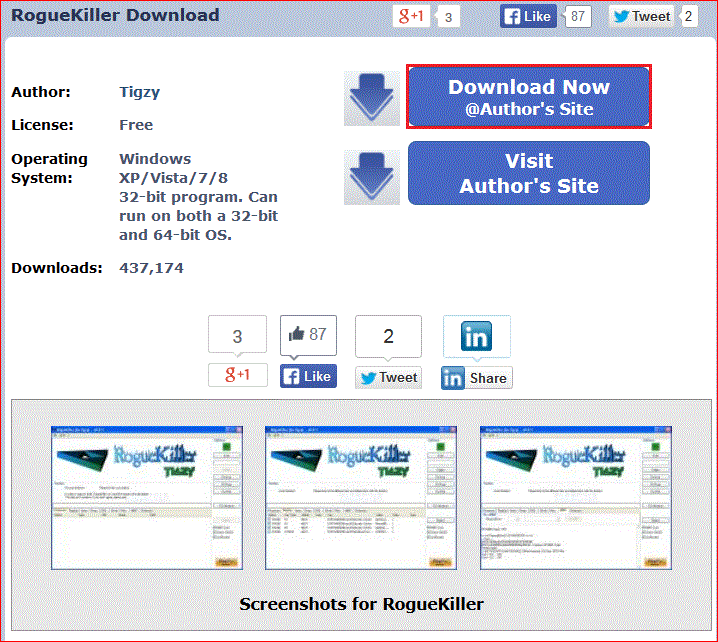Click the Facebook Like button below 87 bubble
Screen dimensions: 718x642
pyautogui.click(x=308, y=376)
